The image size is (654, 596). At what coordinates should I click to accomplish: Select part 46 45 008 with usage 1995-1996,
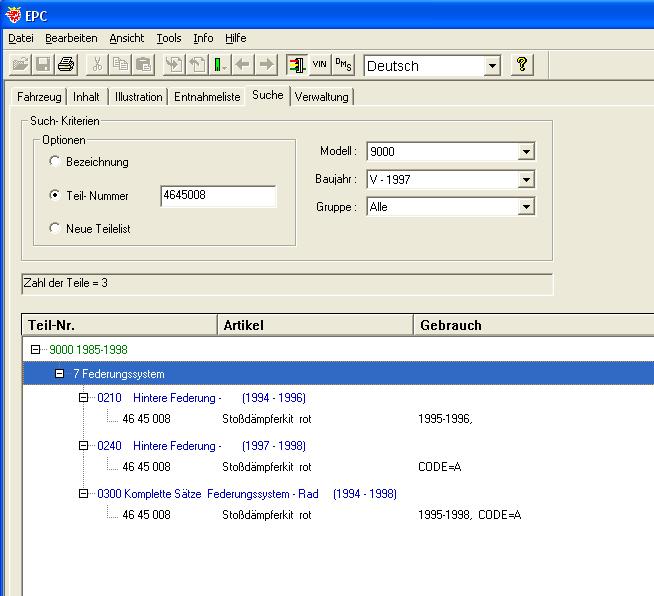(146, 419)
